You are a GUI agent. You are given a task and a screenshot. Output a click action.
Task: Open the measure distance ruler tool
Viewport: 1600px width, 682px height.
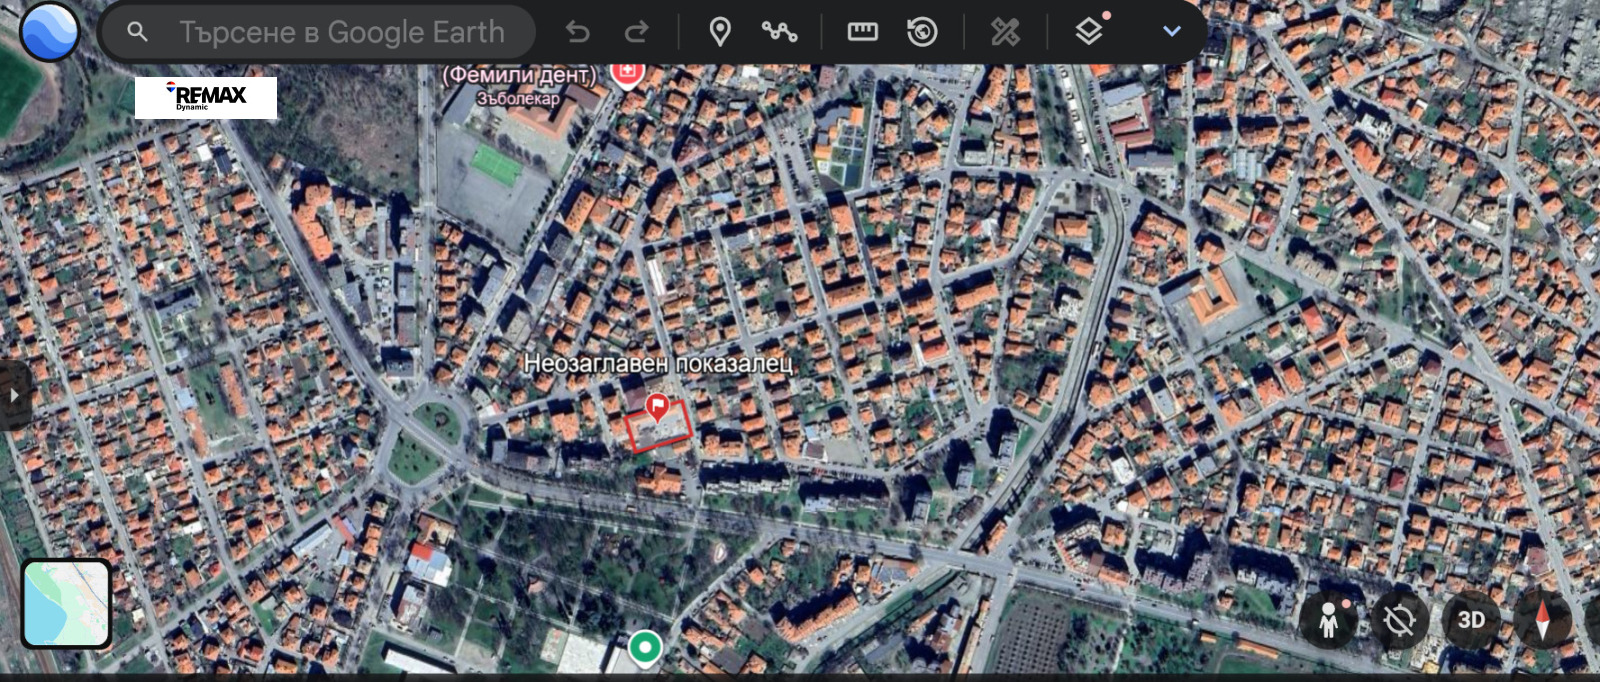862,32
